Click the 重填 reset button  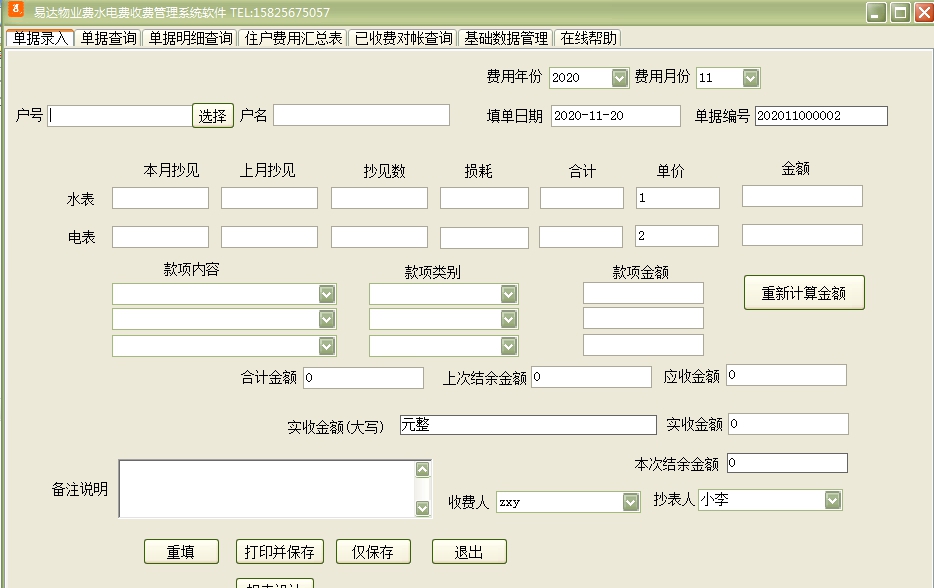(181, 551)
